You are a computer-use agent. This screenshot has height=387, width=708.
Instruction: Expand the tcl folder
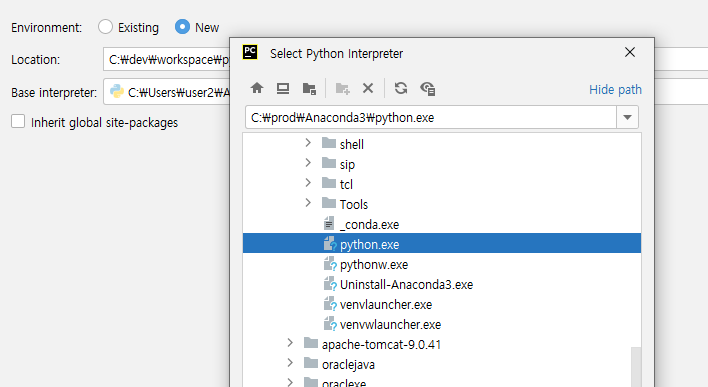point(308,183)
